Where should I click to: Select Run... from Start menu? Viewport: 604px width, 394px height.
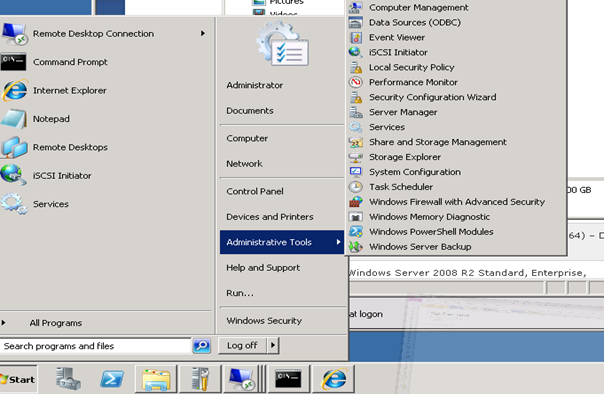[x=240, y=293]
